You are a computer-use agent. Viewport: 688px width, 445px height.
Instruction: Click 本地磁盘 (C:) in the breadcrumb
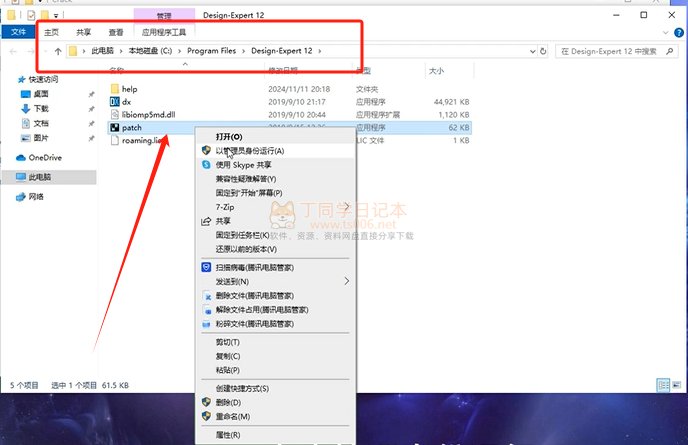150,51
